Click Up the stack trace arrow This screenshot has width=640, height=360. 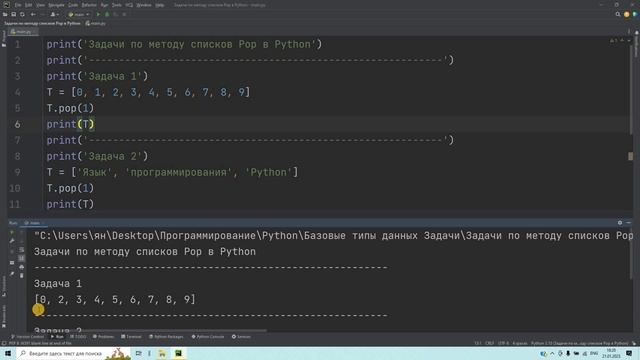pyautogui.click(x=22, y=232)
